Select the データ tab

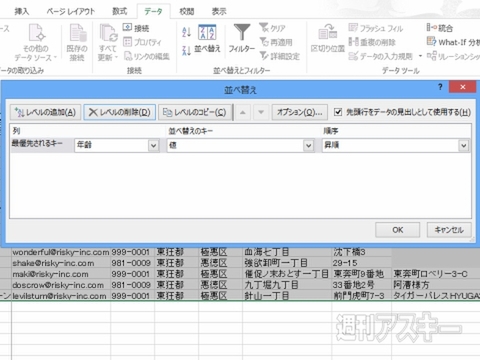click(153, 11)
